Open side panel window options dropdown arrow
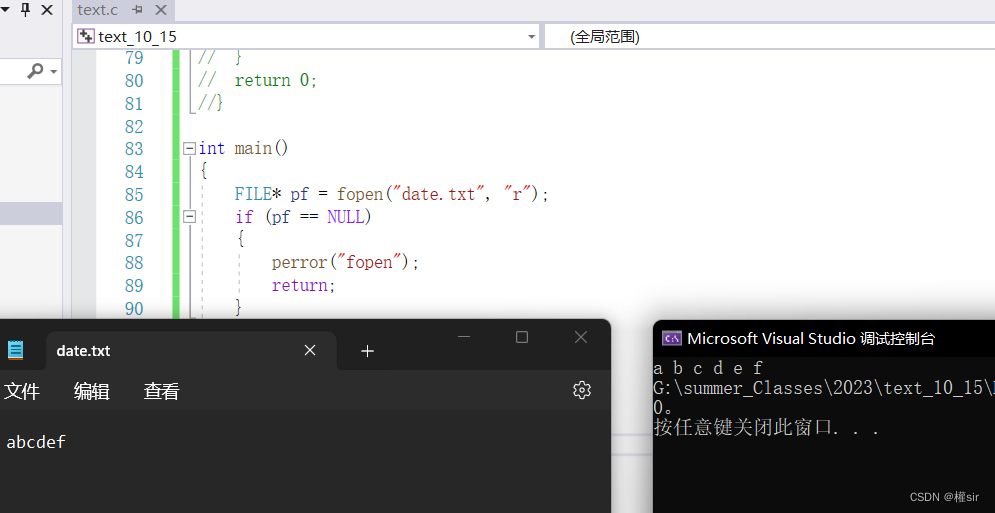Image resolution: width=995 pixels, height=513 pixels. click(x=4, y=10)
